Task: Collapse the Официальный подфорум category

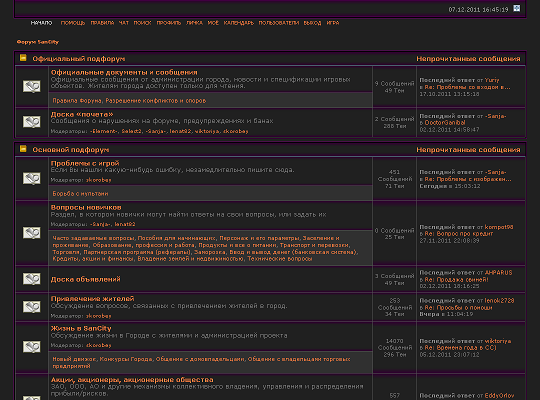Action: click(23, 58)
